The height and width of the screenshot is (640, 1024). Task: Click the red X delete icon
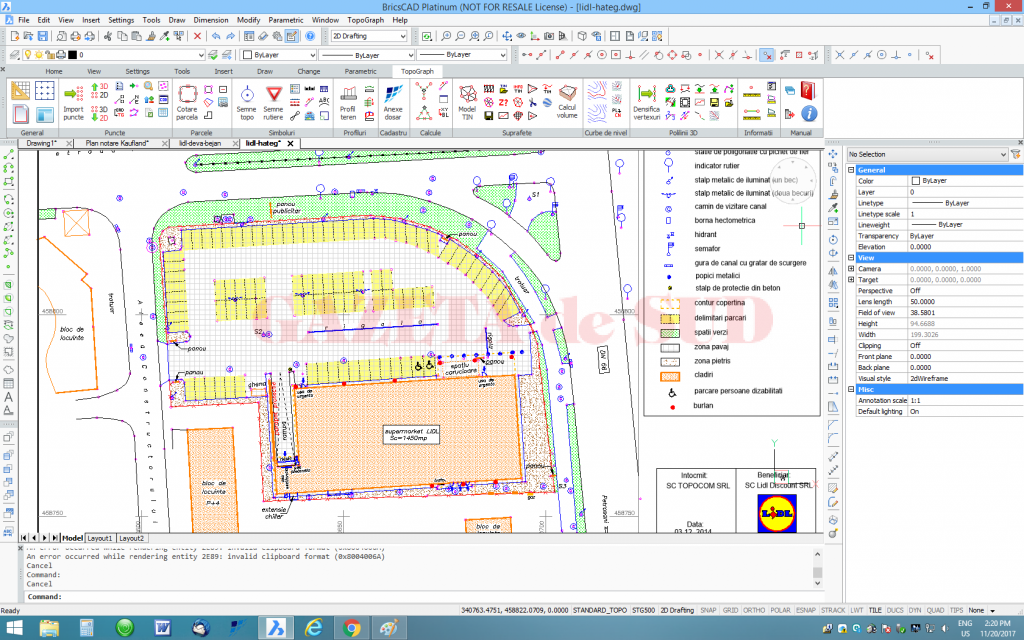197,36
